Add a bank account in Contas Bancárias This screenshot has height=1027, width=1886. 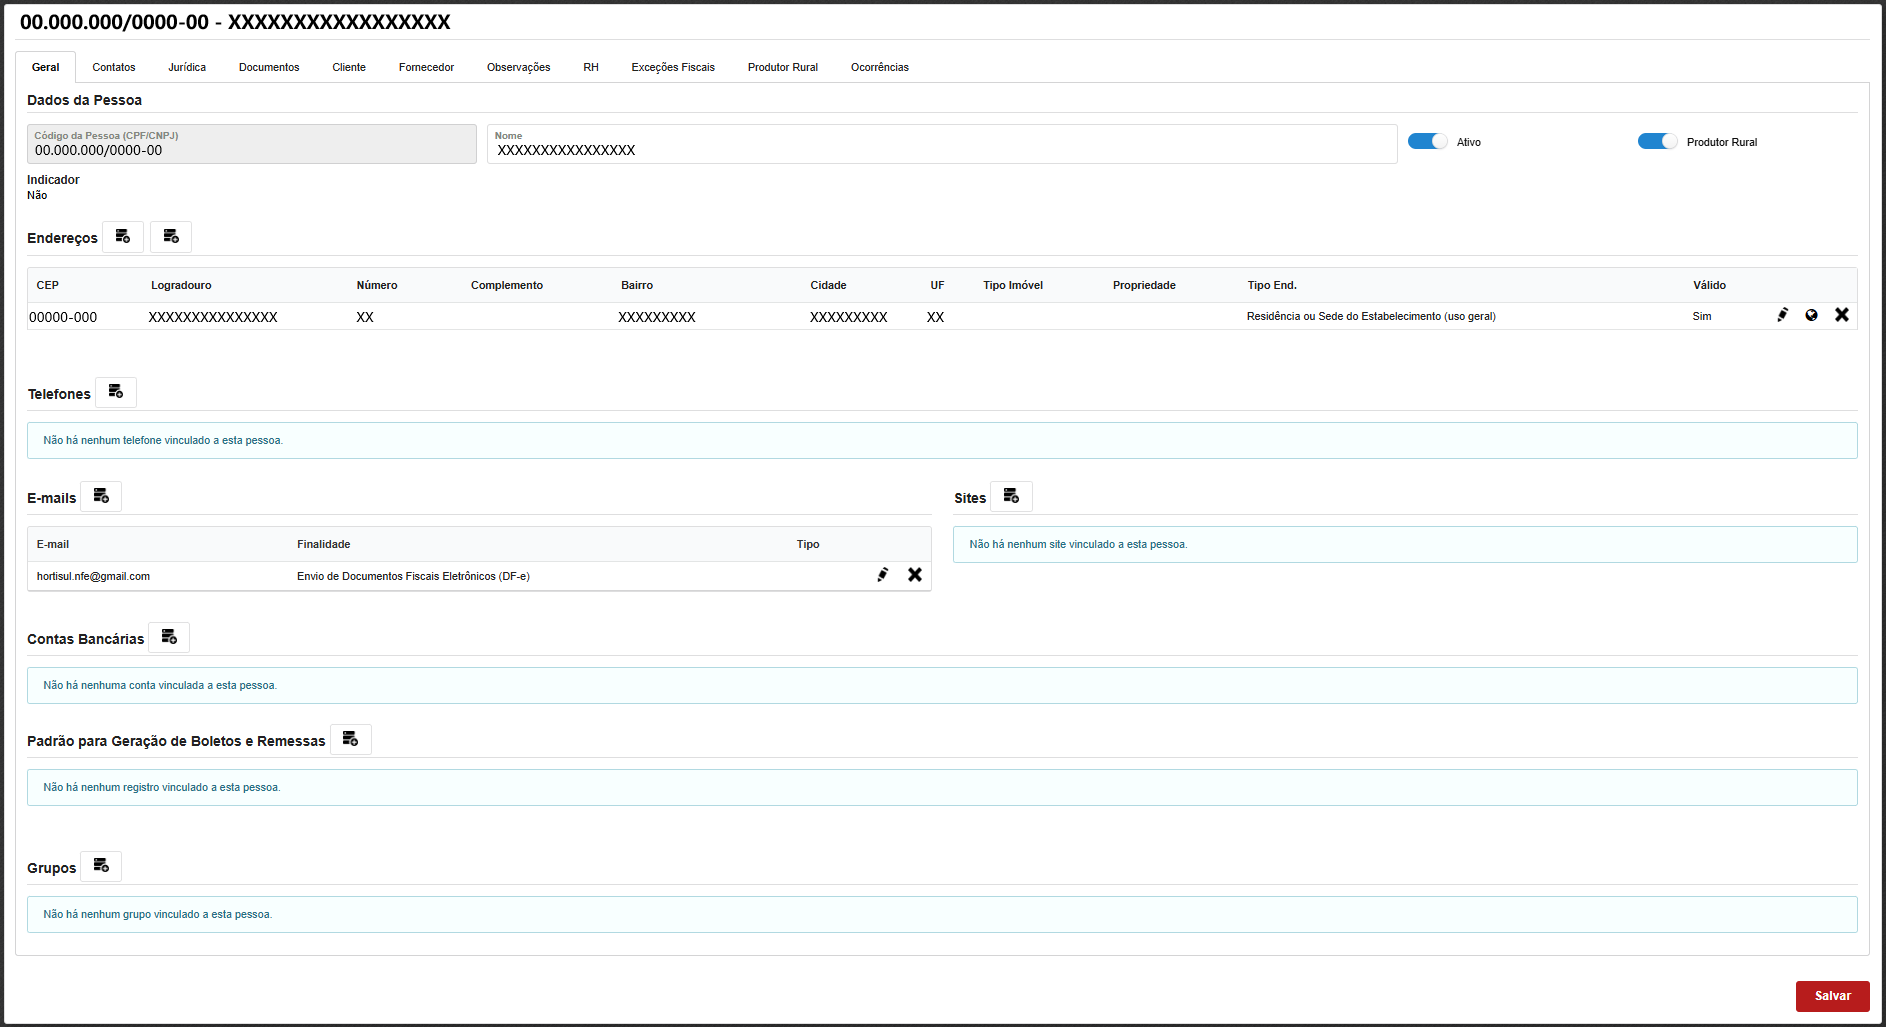point(169,637)
